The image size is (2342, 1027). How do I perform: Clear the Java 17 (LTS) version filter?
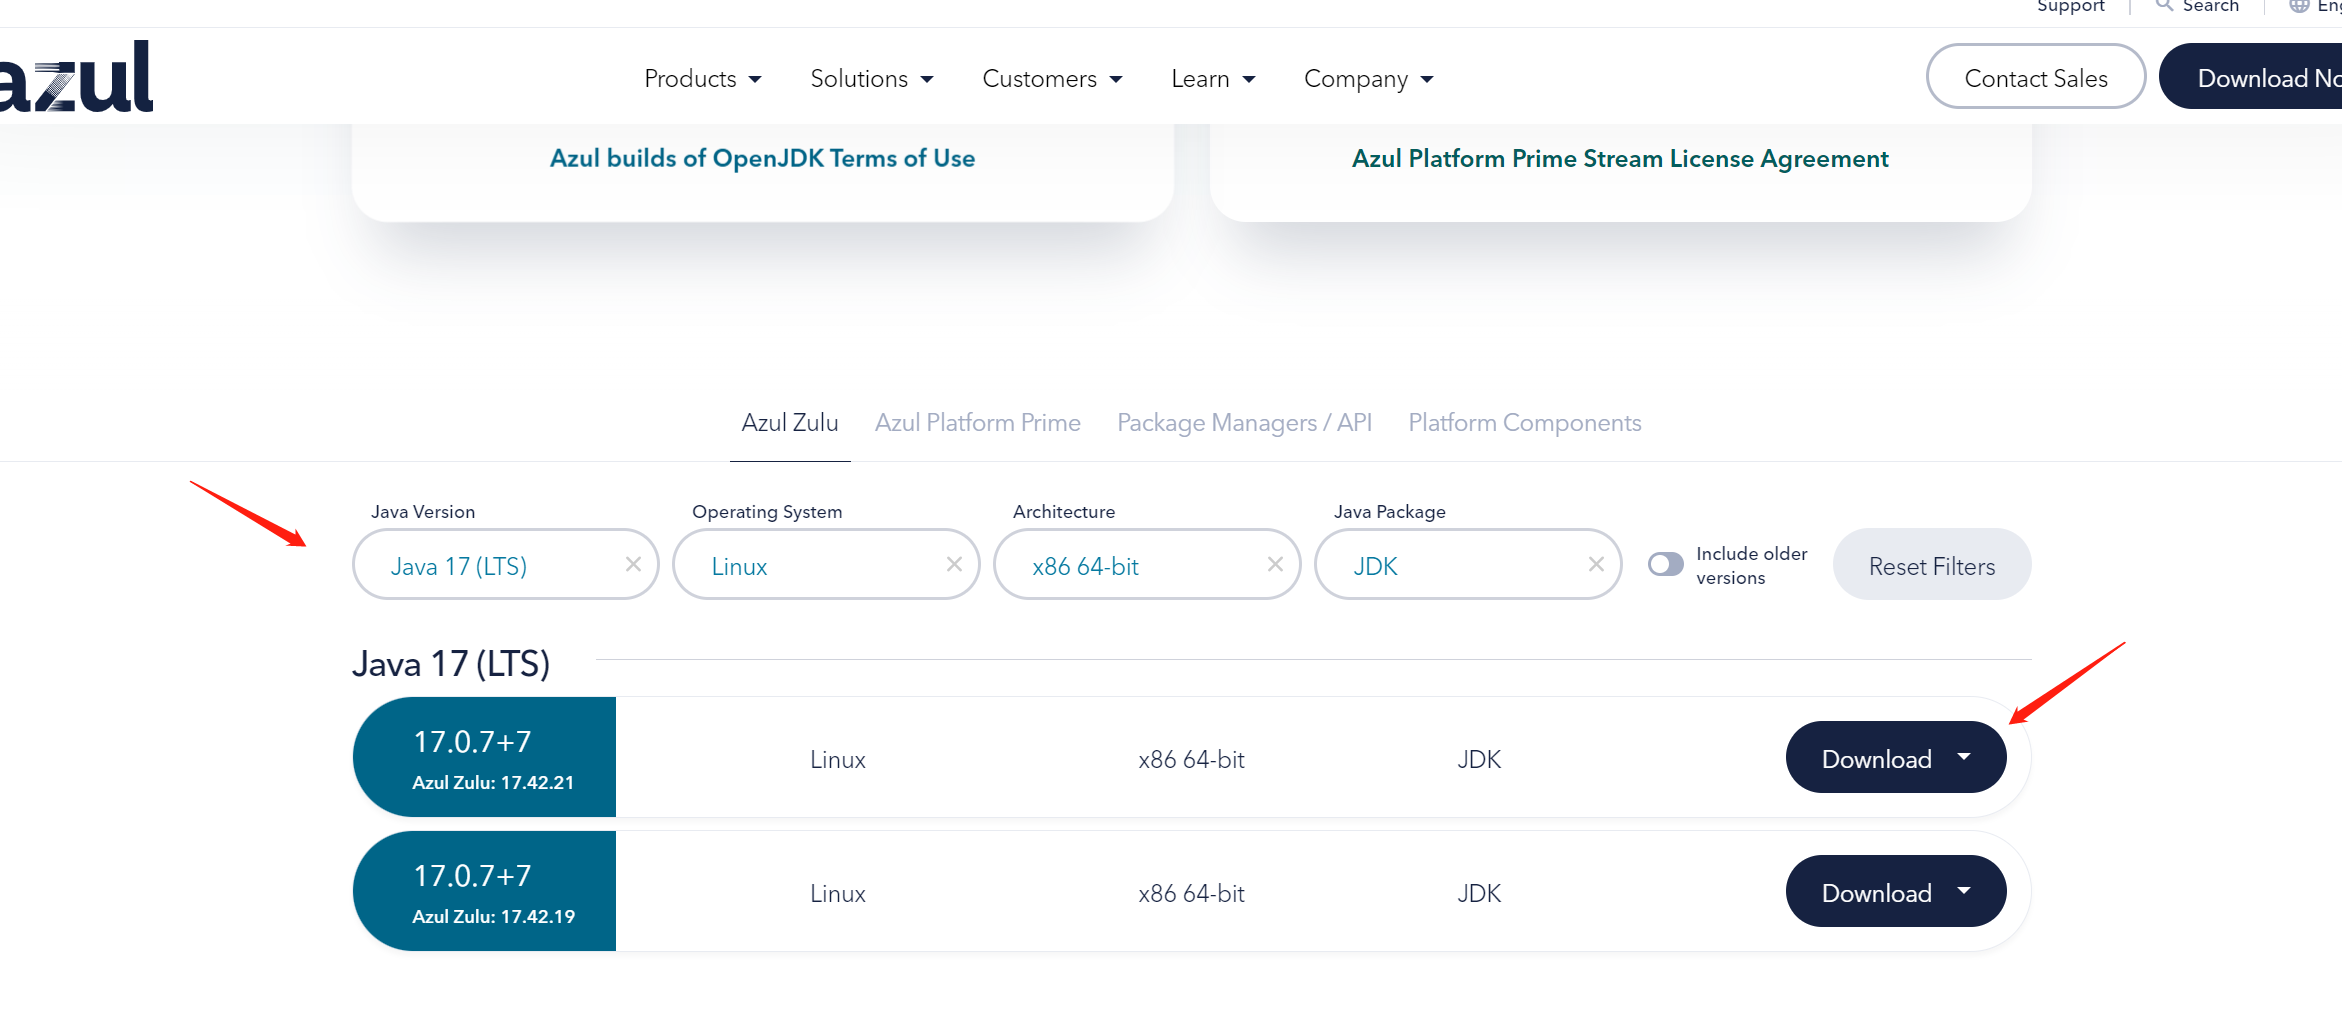pyautogui.click(x=633, y=565)
